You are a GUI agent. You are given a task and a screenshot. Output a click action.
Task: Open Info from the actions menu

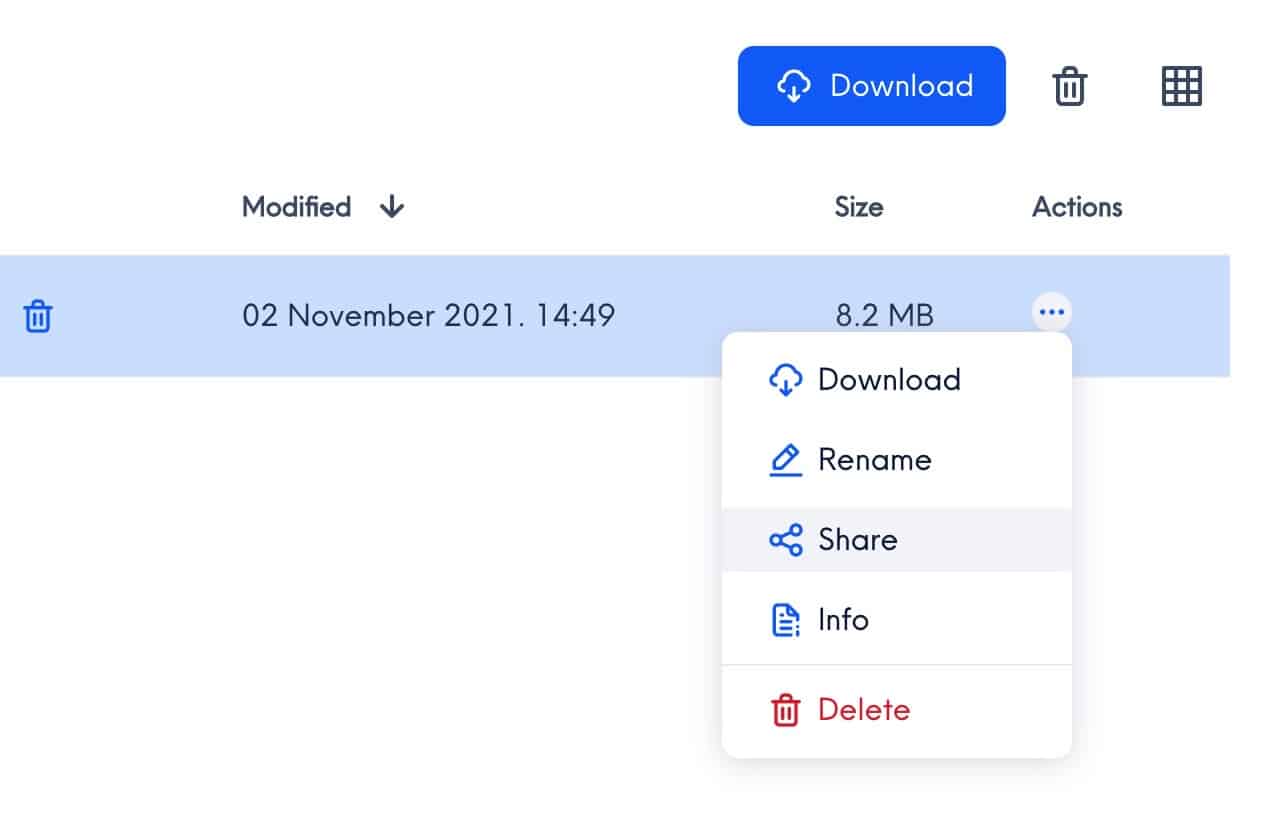(843, 620)
